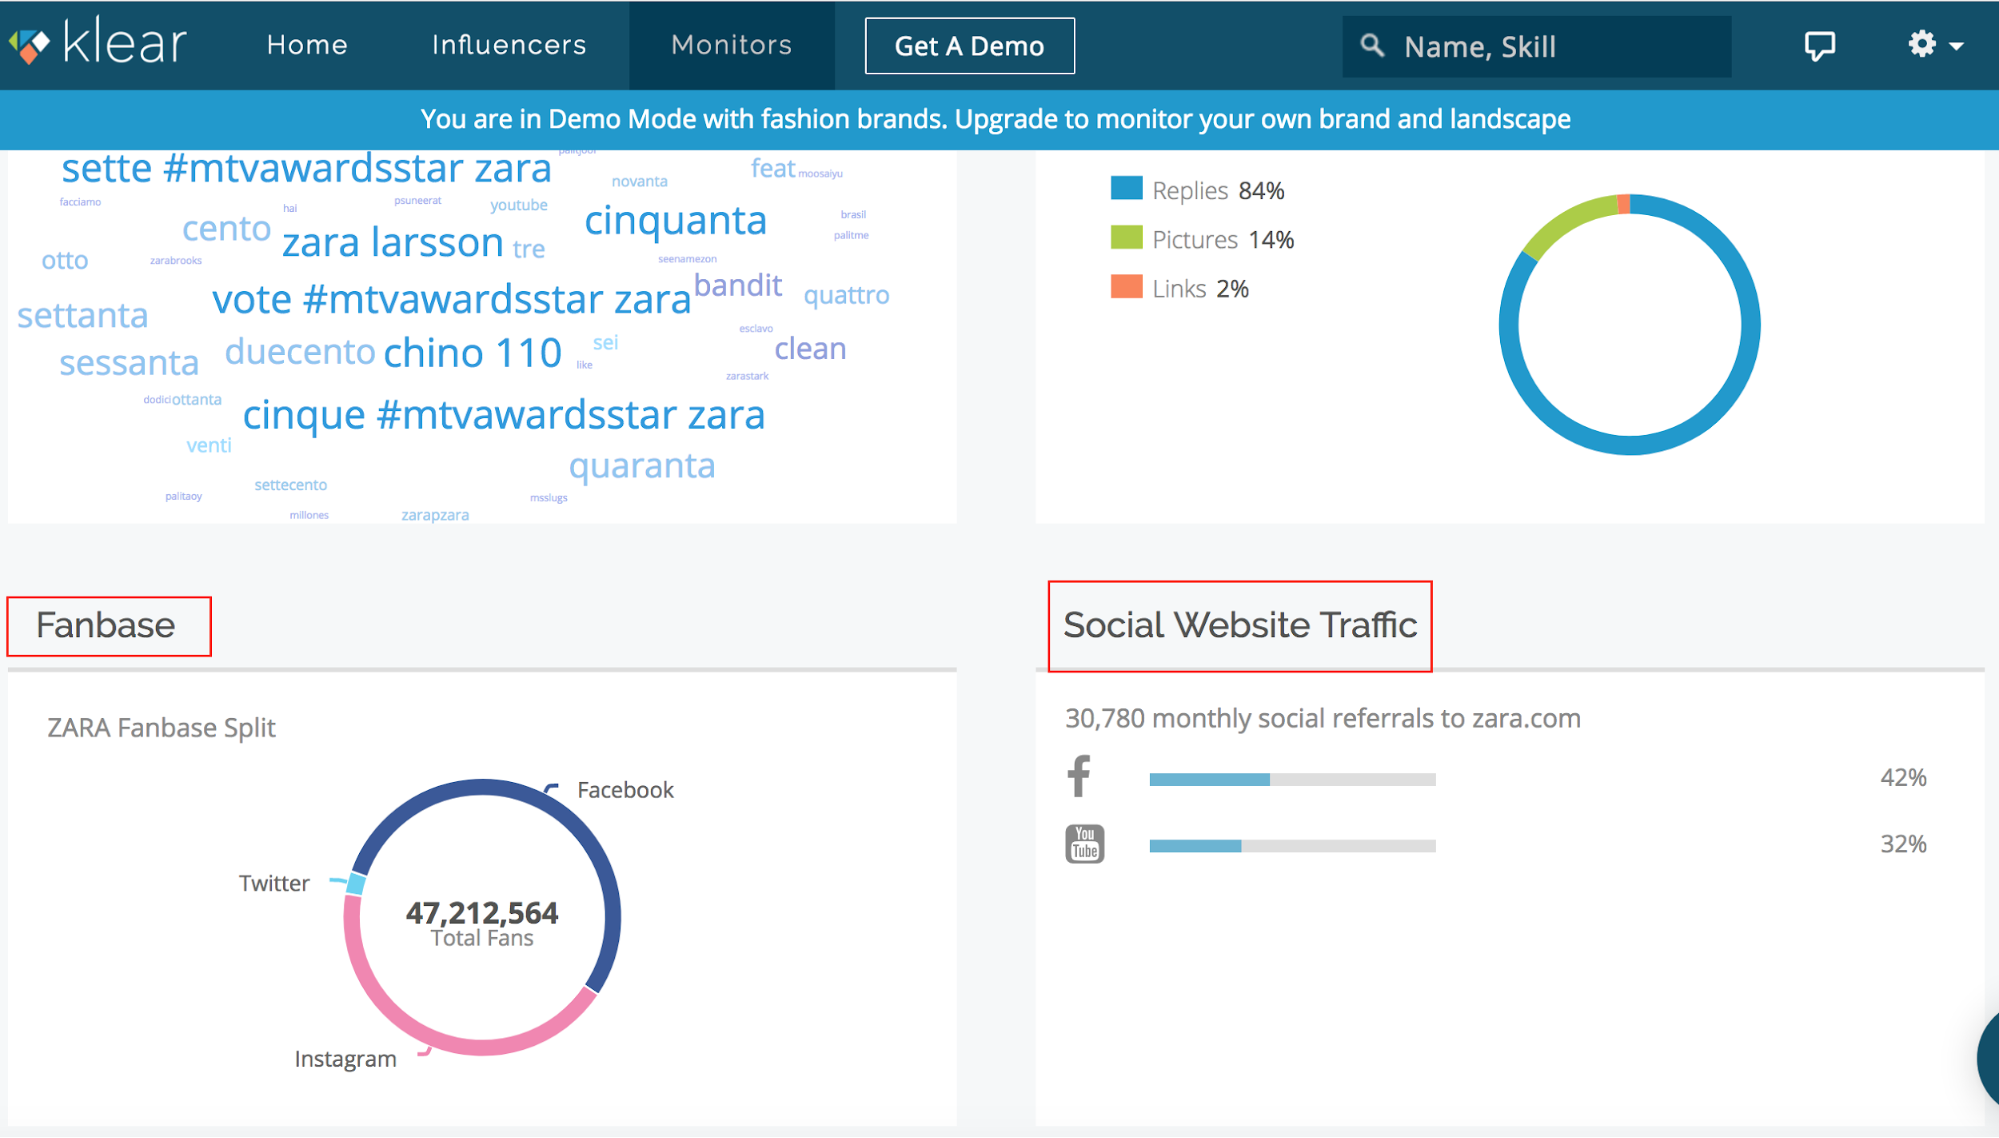Click the Facebook label on fanbase chart
This screenshot has height=1138, width=1999.
[x=625, y=790]
